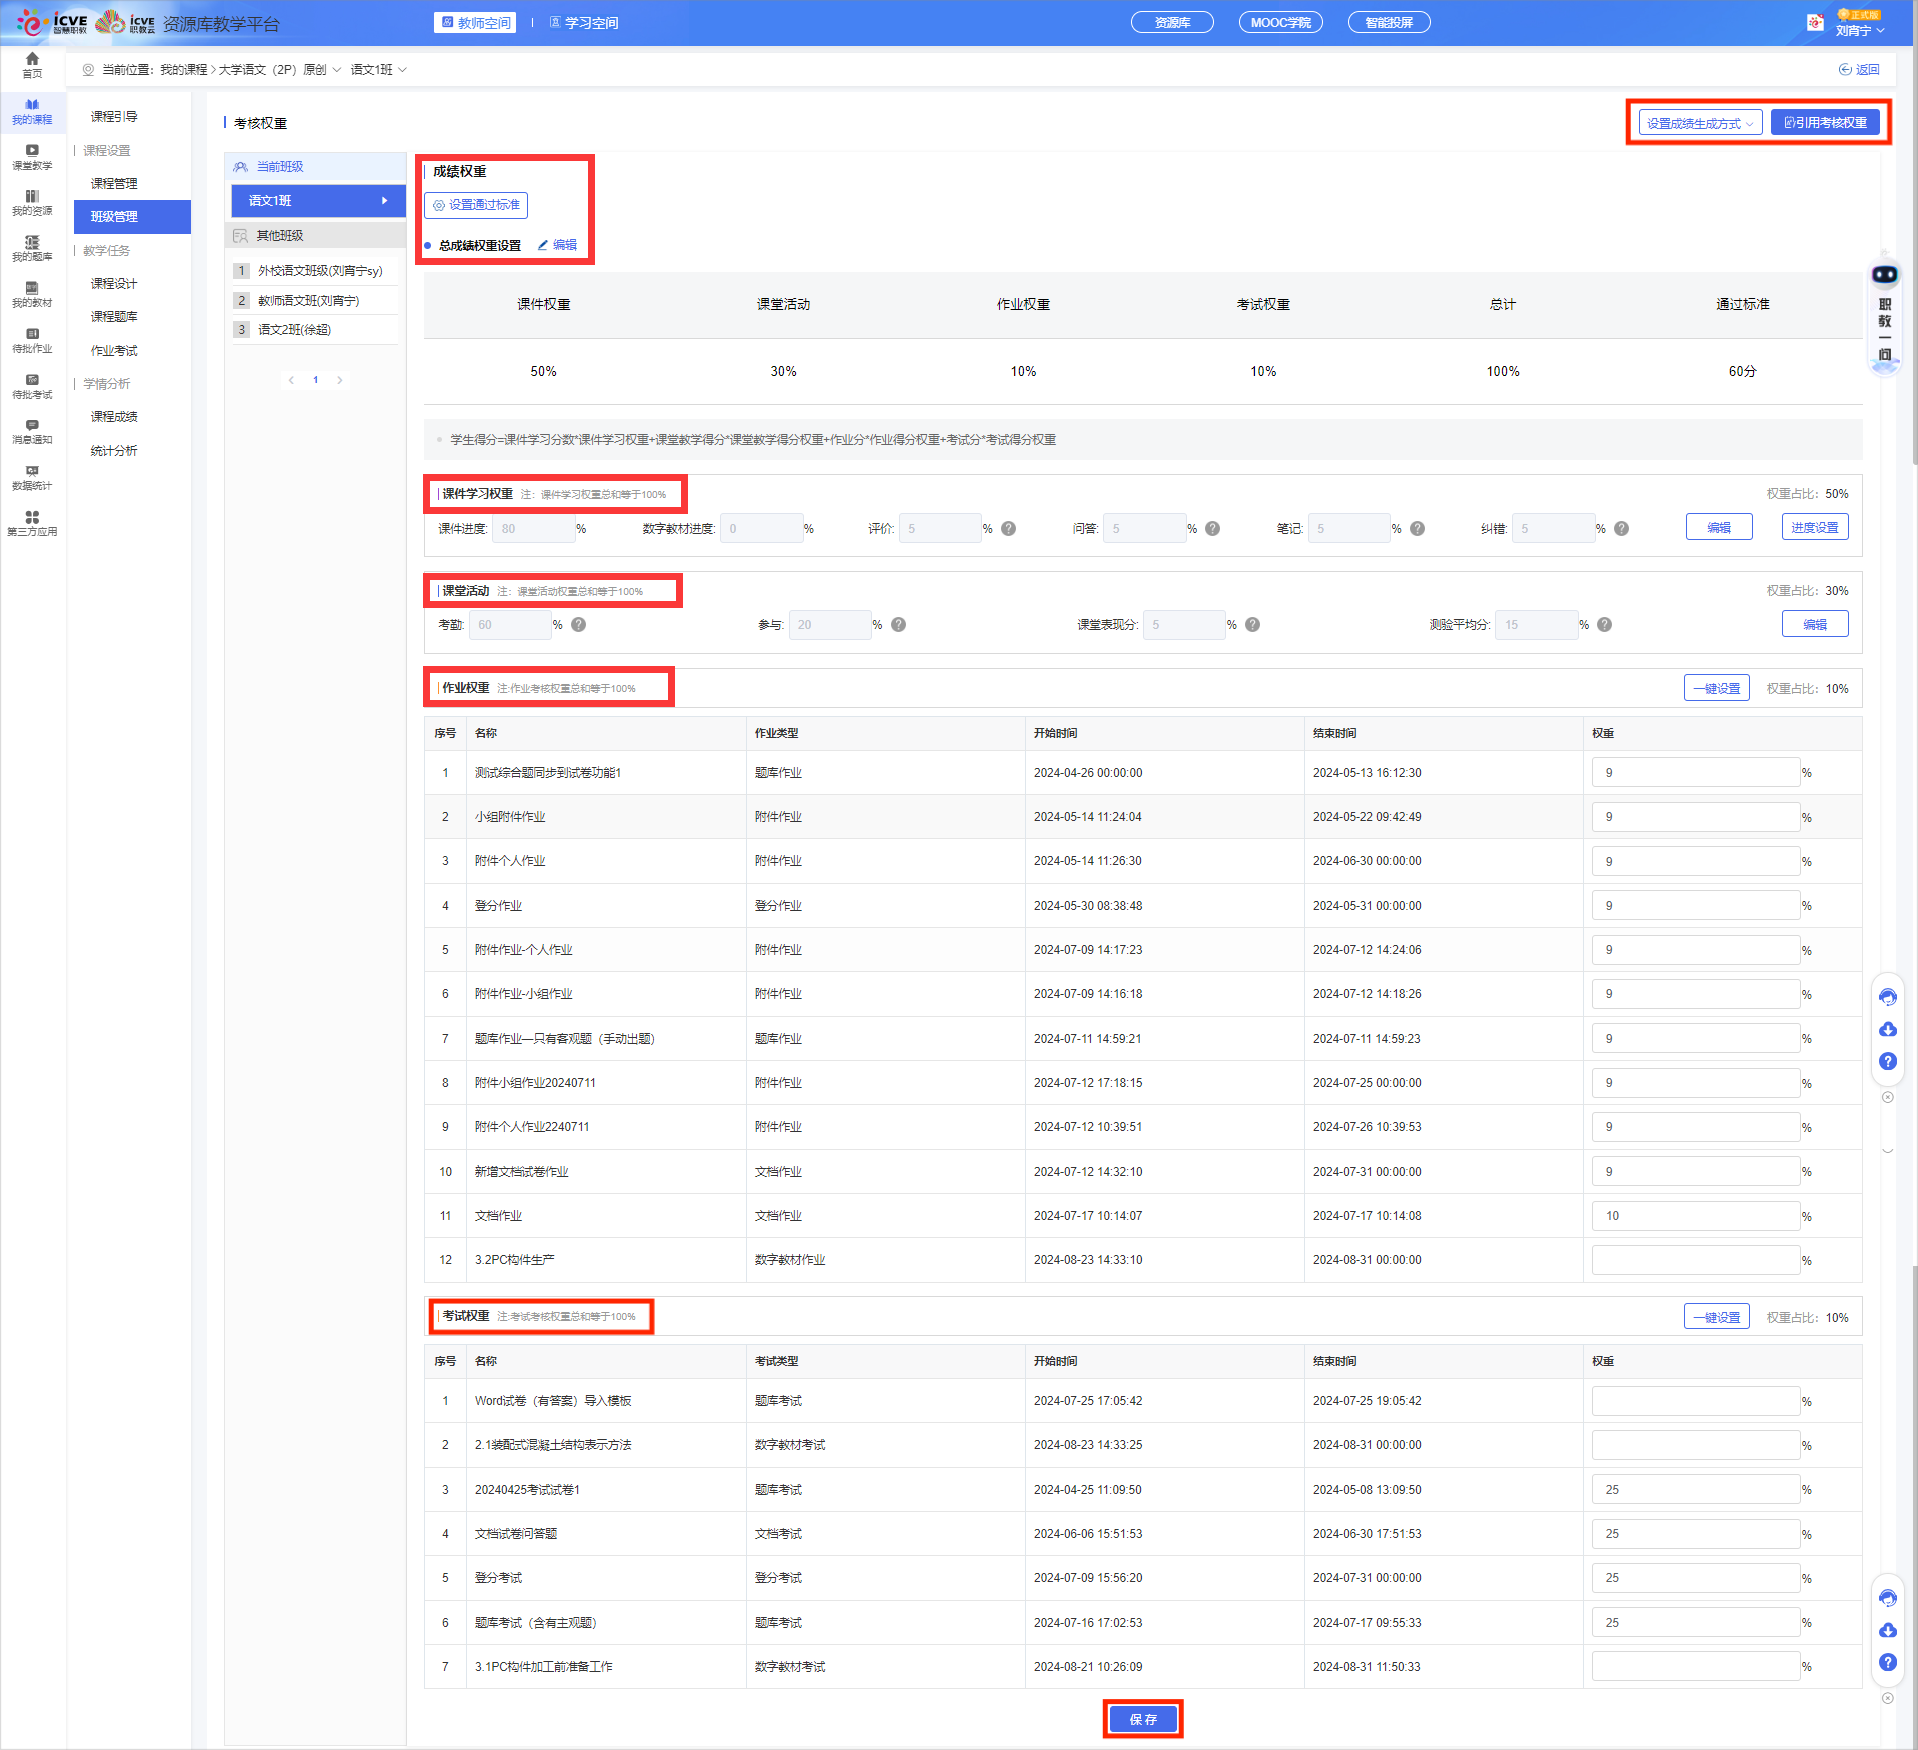This screenshot has width=1918, height=1750.
Task: Switch to the 学习空间 tab
Action: 584,23
